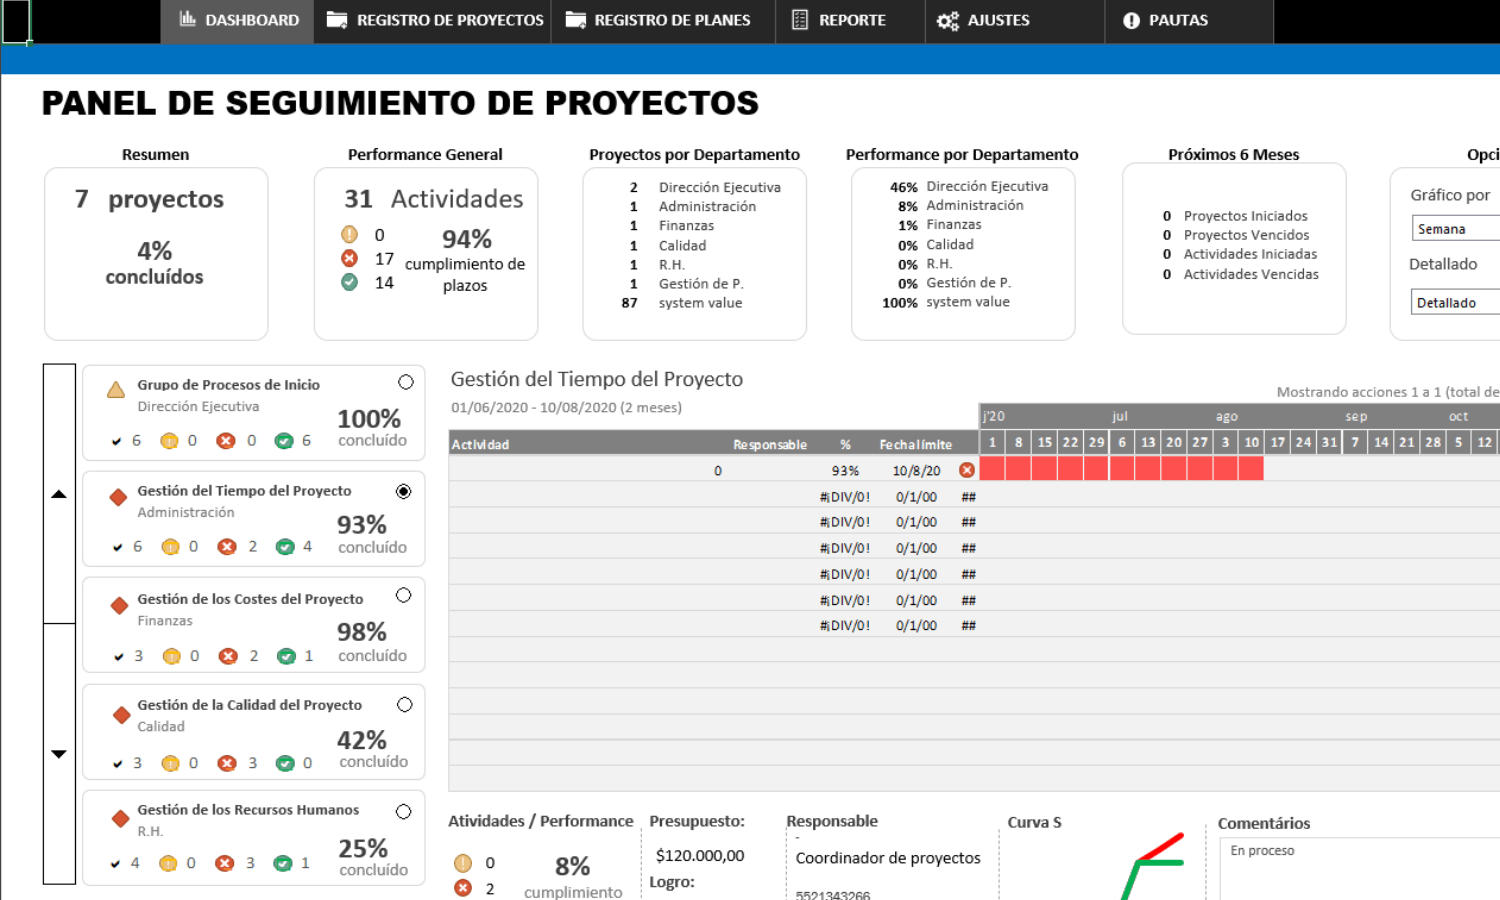Click the checkmark total icon in Grupo de Procesos card
Viewport: 1500px width, 900px height.
(116, 441)
